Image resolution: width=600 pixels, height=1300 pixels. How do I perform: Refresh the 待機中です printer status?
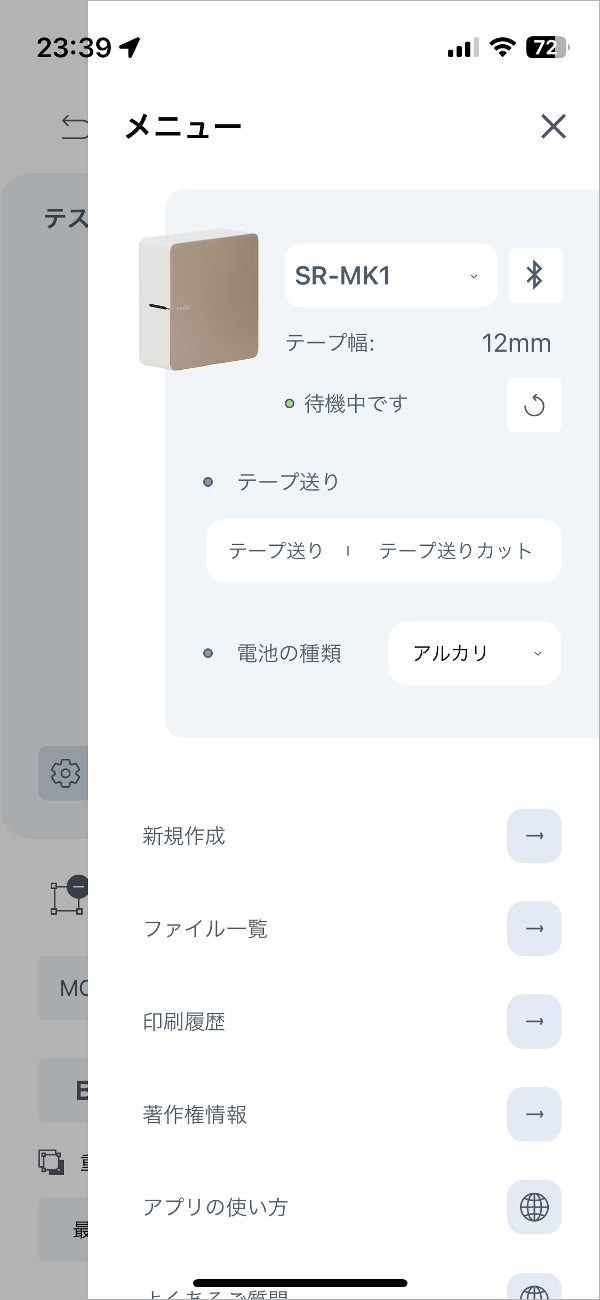click(x=534, y=405)
